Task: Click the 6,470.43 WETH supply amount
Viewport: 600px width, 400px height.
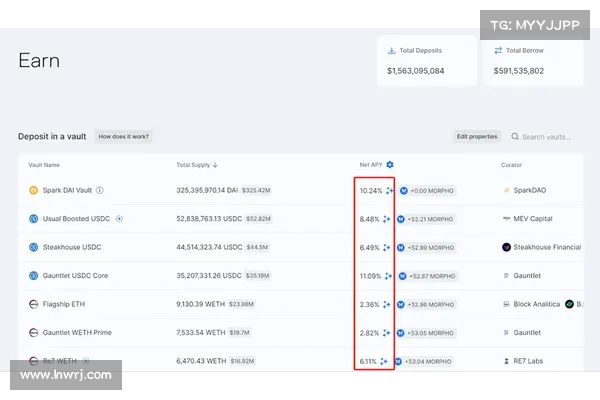Action: click(201, 361)
